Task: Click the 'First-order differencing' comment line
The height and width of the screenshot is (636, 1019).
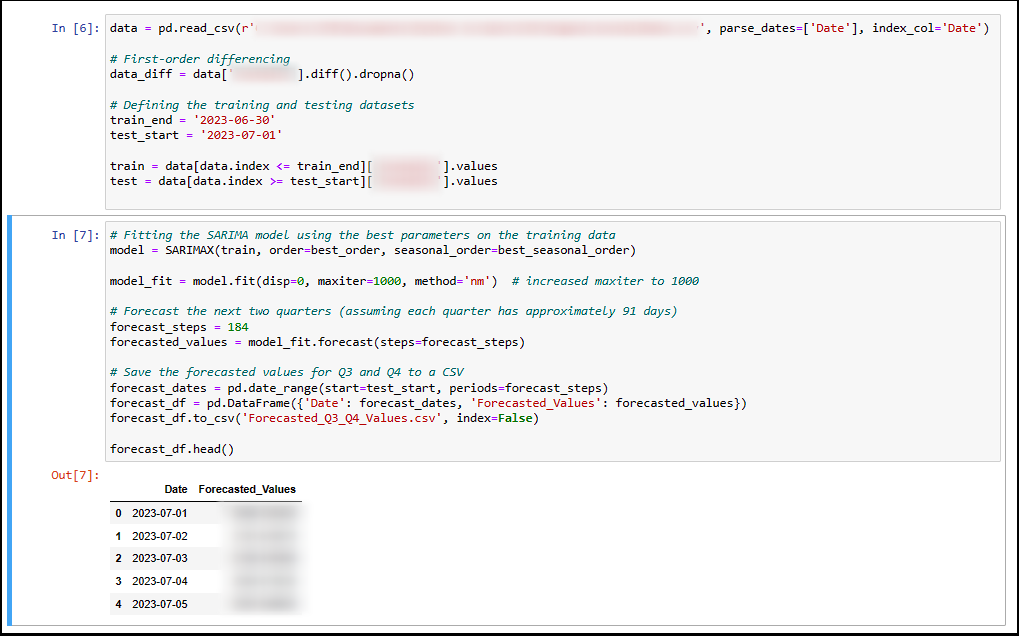Action: point(200,59)
